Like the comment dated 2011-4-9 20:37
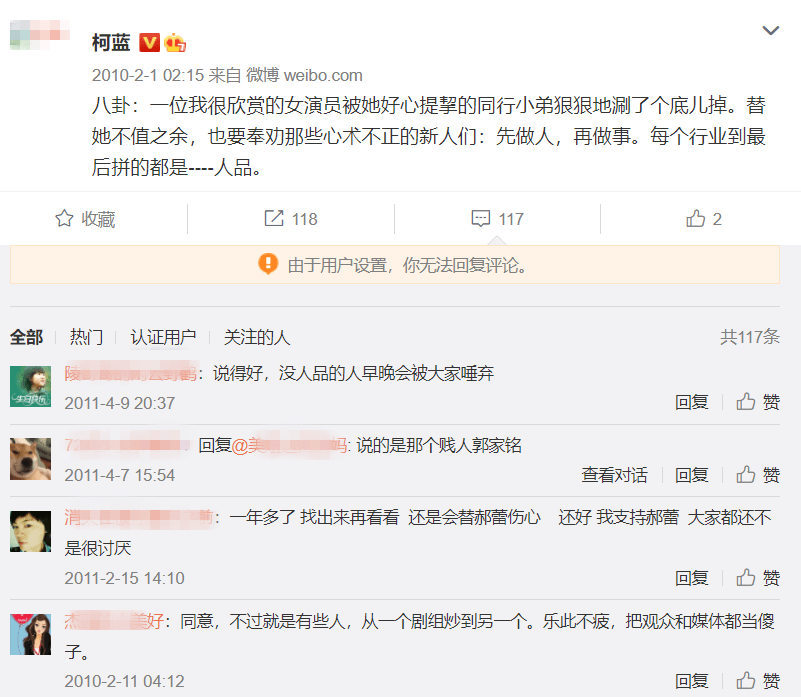Image resolution: width=801 pixels, height=697 pixels. (x=758, y=402)
